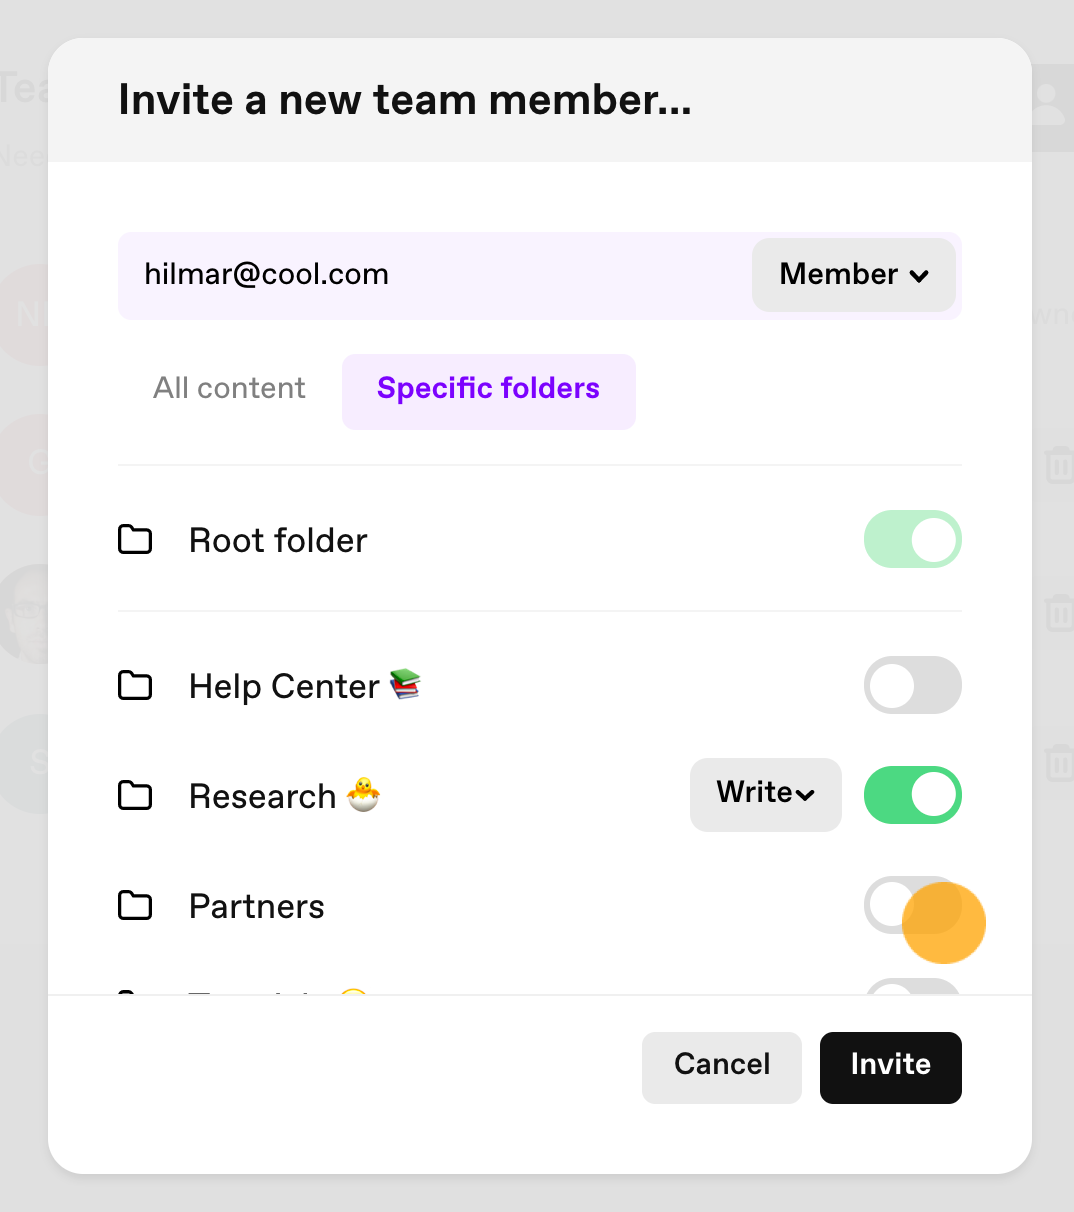Click the email field containing hilmar@cool.com
1074x1212 pixels.
coord(435,276)
